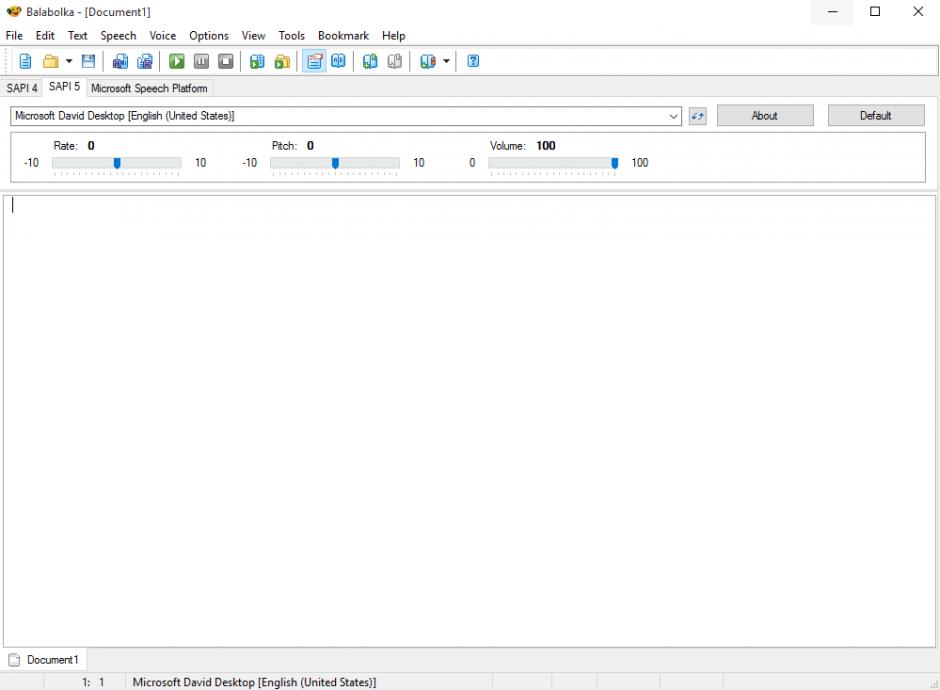Click inside the empty text editor area
Screen dimensions: 940x690
tap(469, 421)
